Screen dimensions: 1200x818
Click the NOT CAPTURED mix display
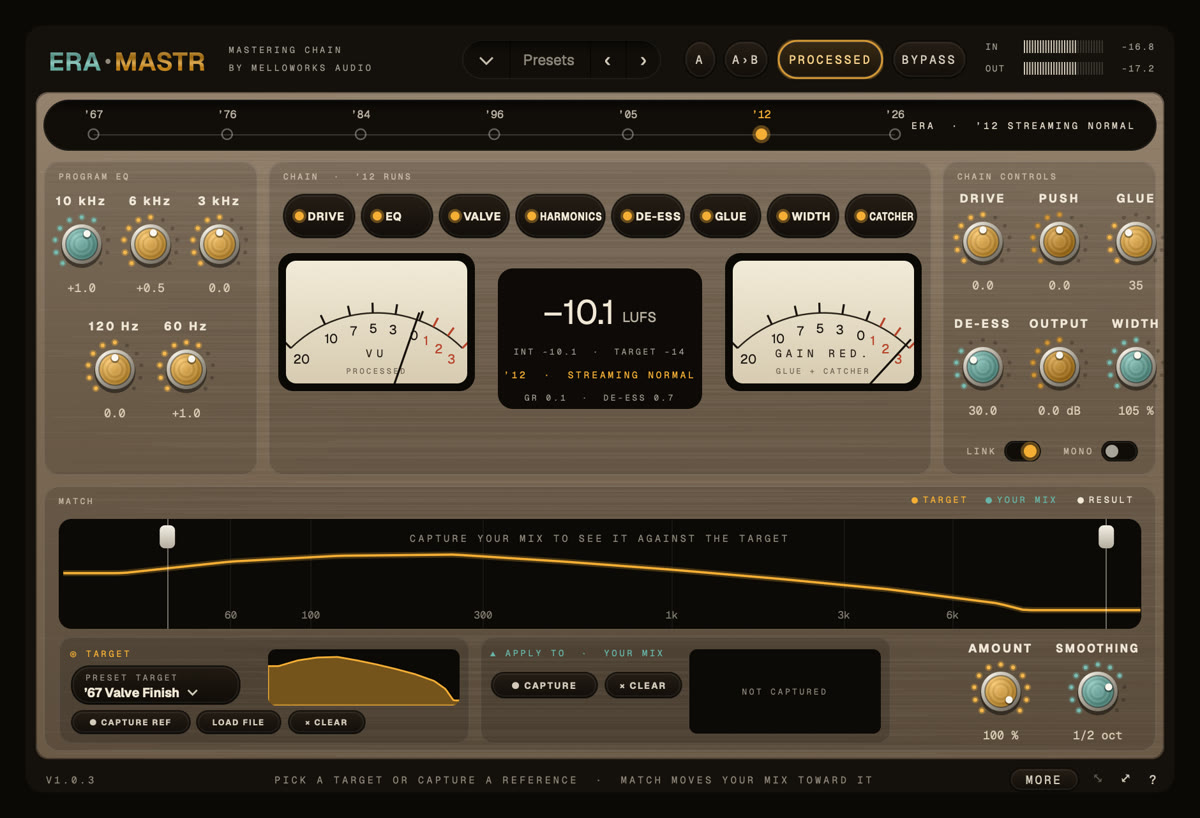pyautogui.click(x=785, y=691)
